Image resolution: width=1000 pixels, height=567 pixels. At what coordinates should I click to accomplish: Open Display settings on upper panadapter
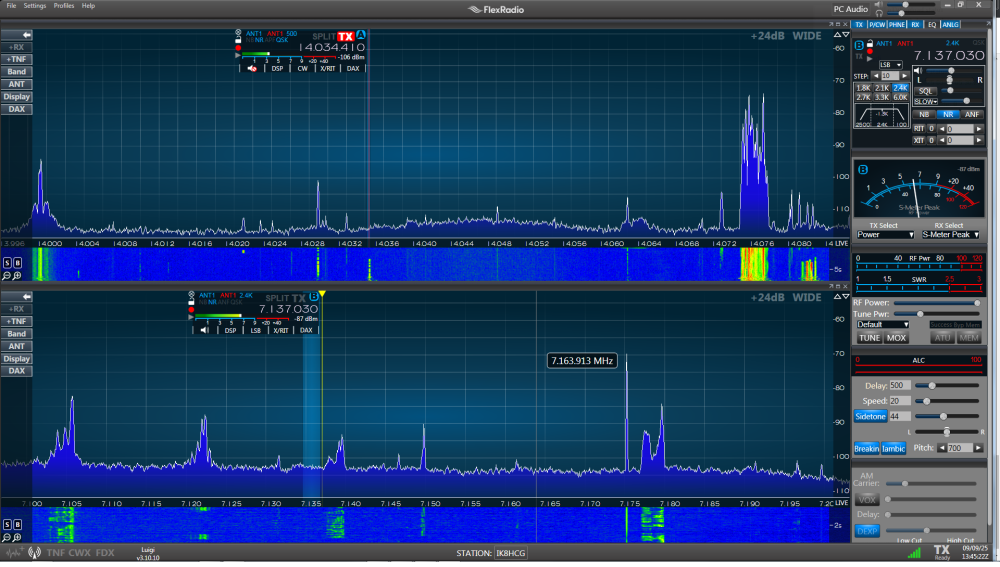pyautogui.click(x=17, y=97)
